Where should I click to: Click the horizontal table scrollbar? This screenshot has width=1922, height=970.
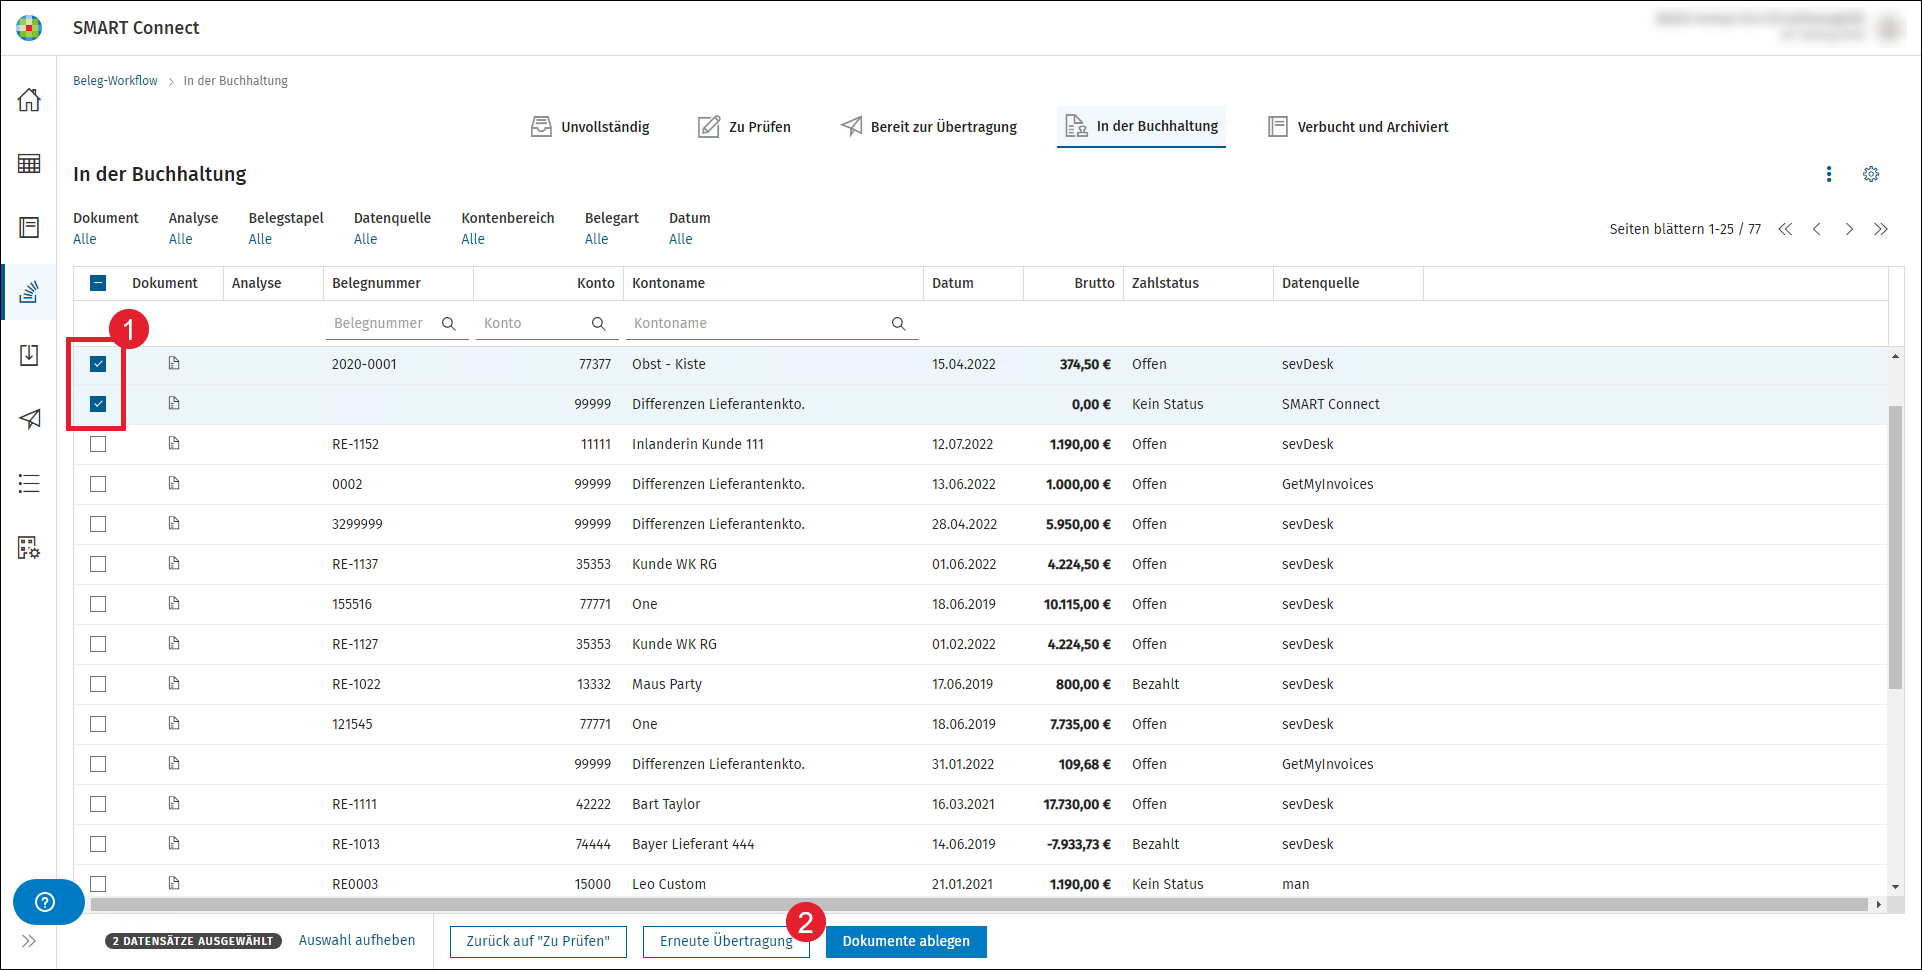point(979,904)
